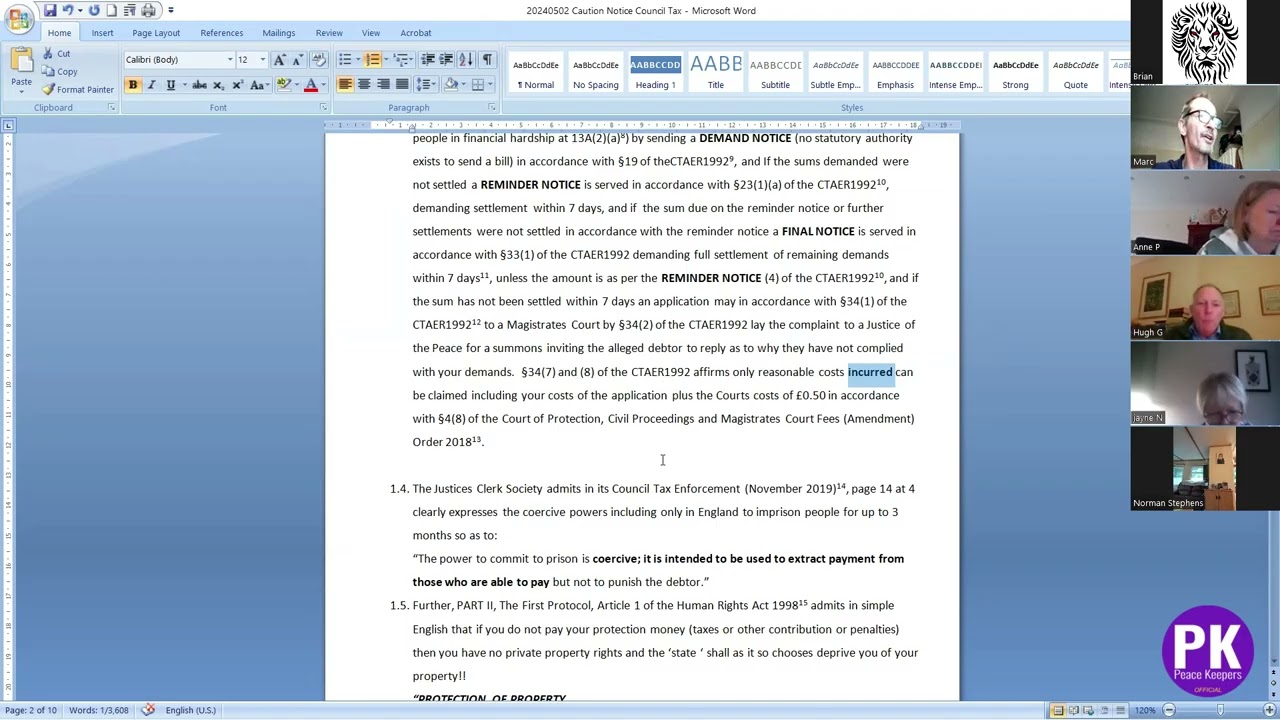
Task: Toggle Italic formatting
Action: pos(151,85)
